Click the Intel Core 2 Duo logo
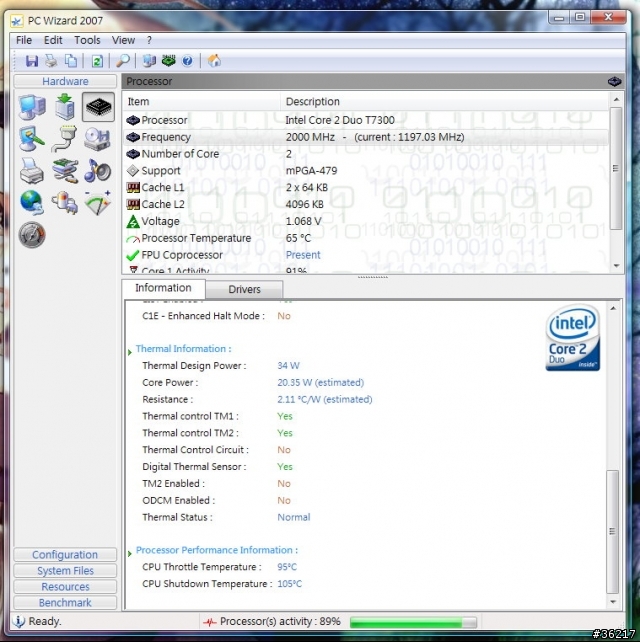 pyautogui.click(x=572, y=337)
